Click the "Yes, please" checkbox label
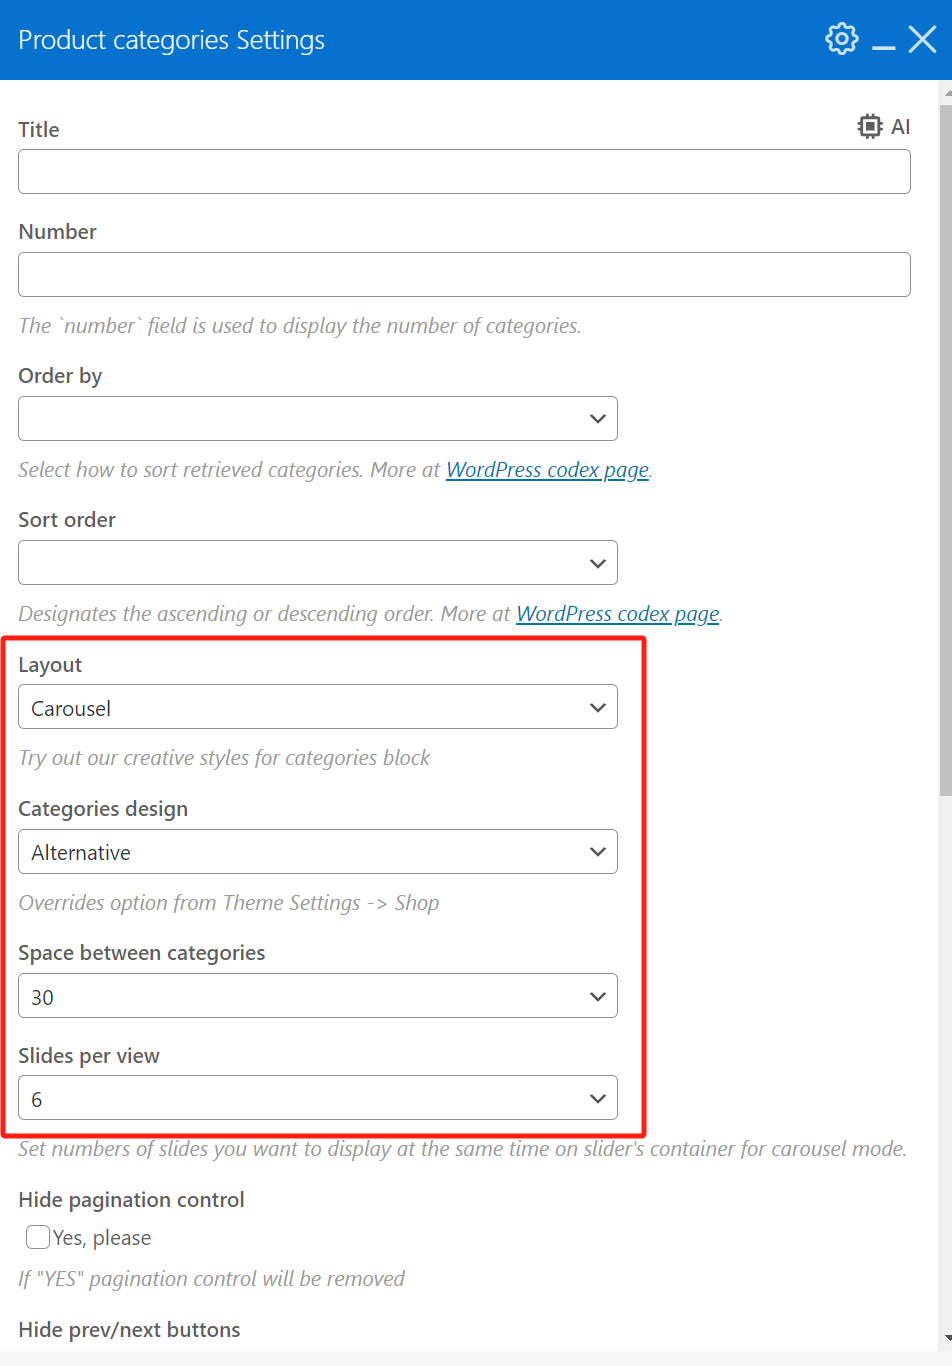 pos(102,1238)
